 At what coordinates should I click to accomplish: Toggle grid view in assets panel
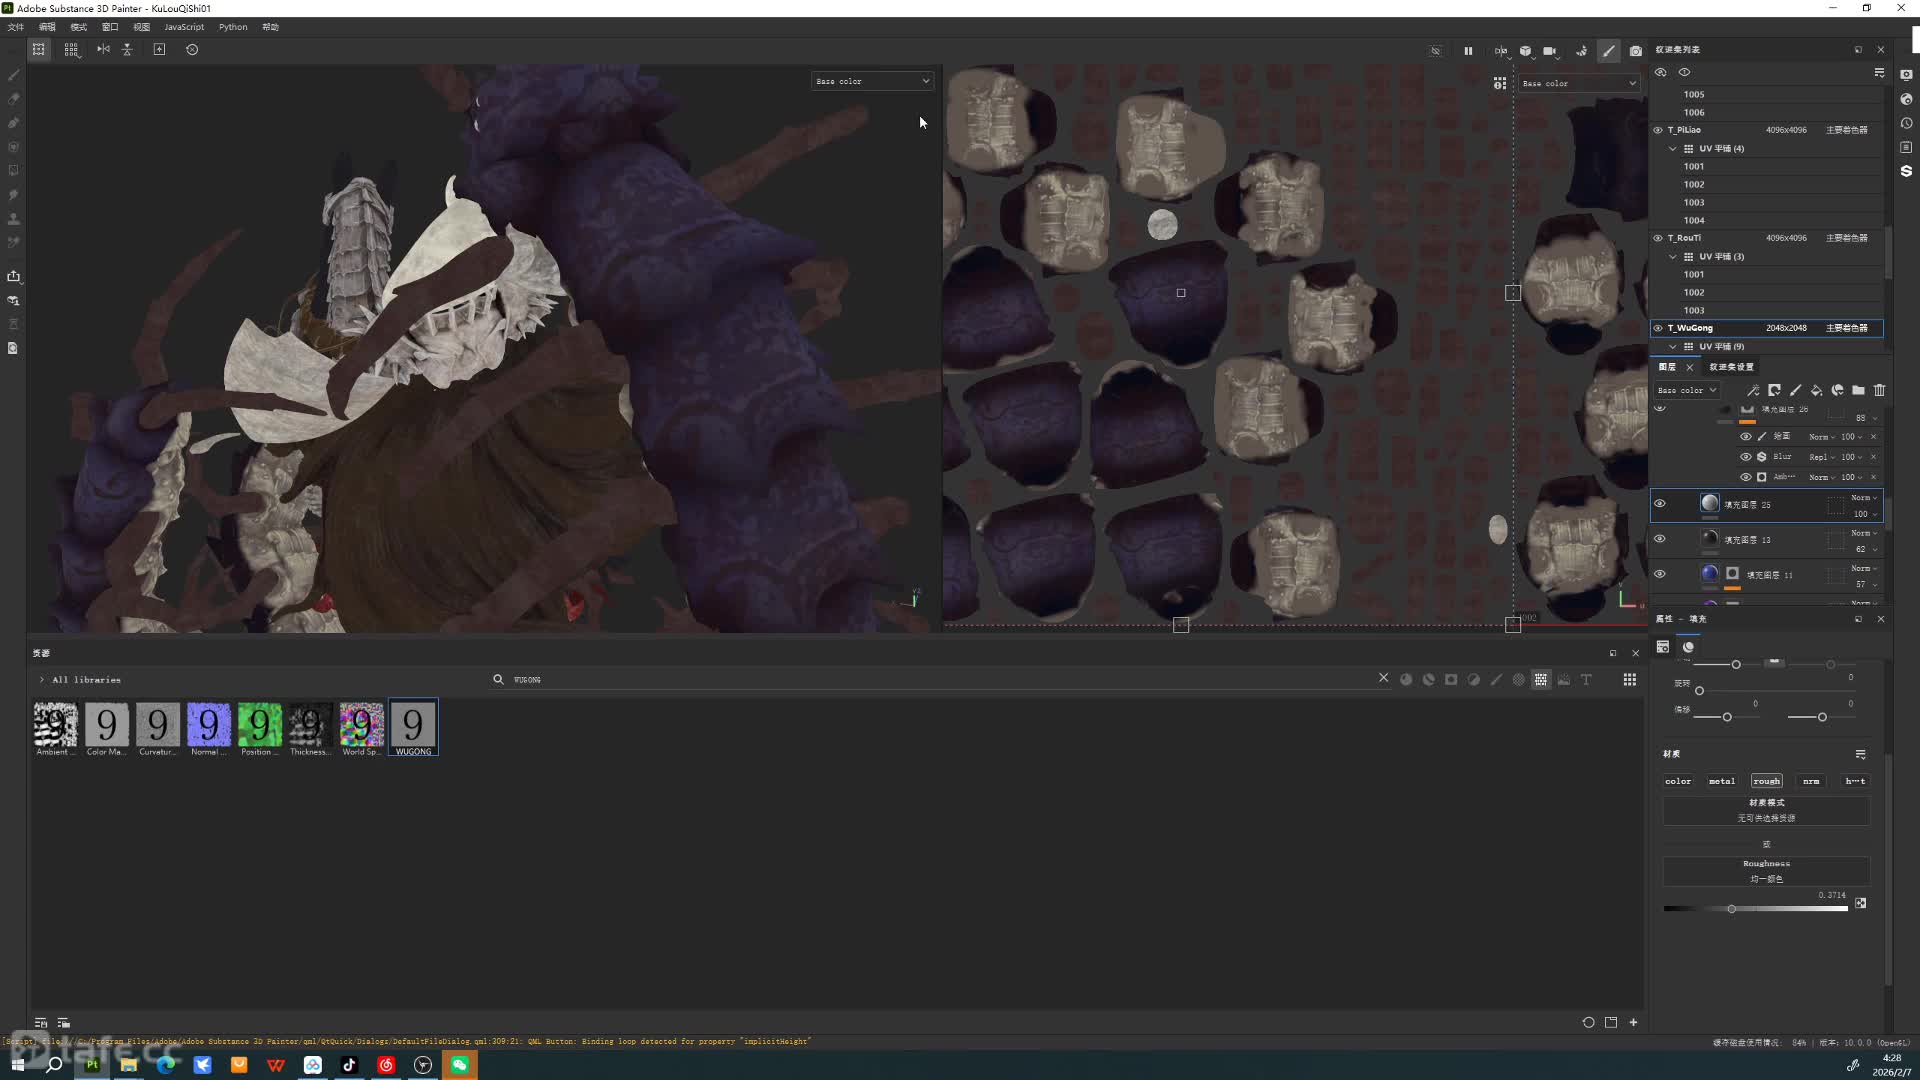pos(1629,680)
